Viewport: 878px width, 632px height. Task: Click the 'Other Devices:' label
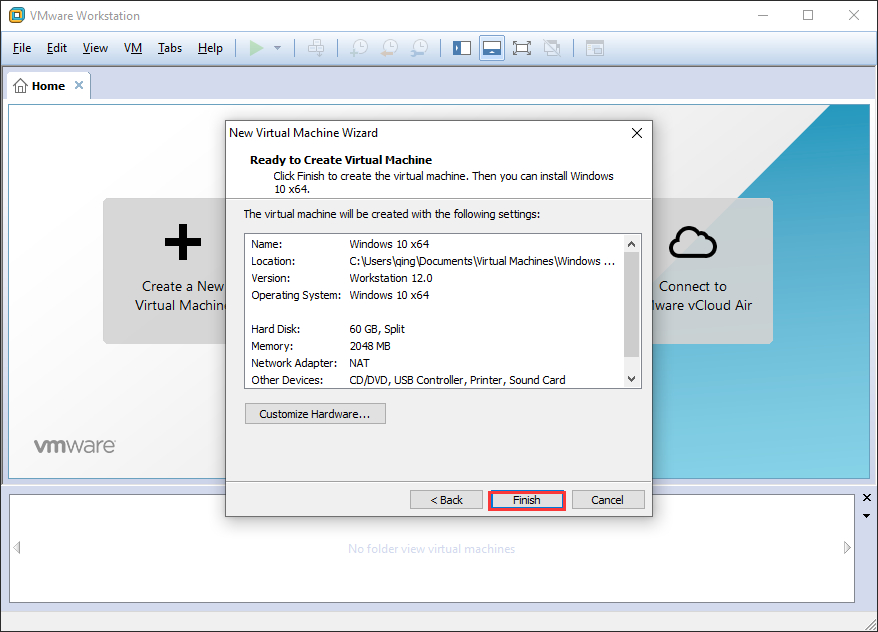(287, 380)
